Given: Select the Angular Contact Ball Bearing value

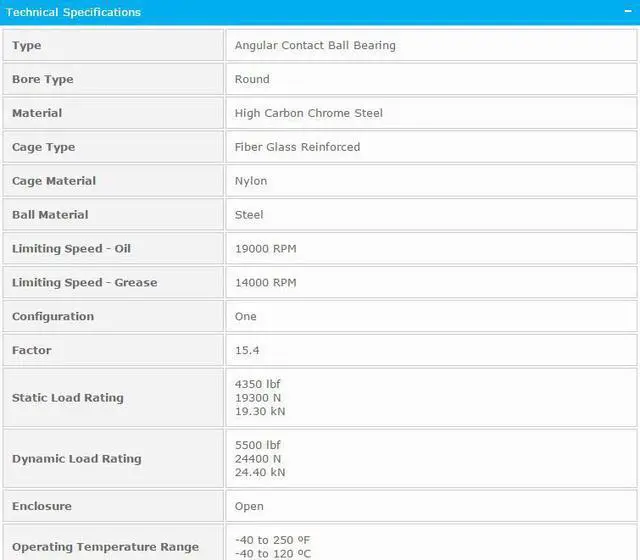Looking at the screenshot, I should [315, 45].
